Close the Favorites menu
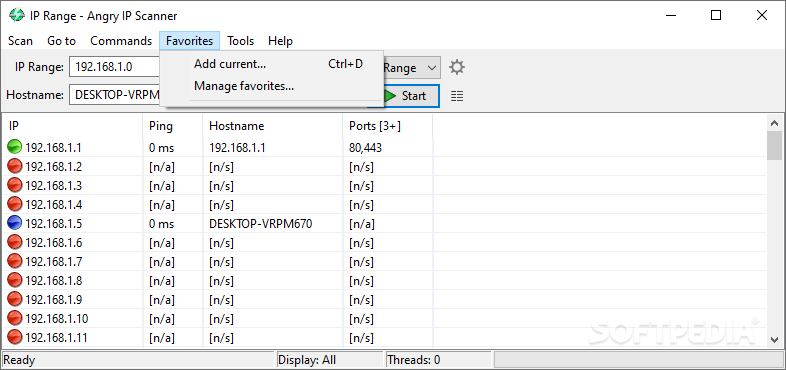 click(x=189, y=41)
